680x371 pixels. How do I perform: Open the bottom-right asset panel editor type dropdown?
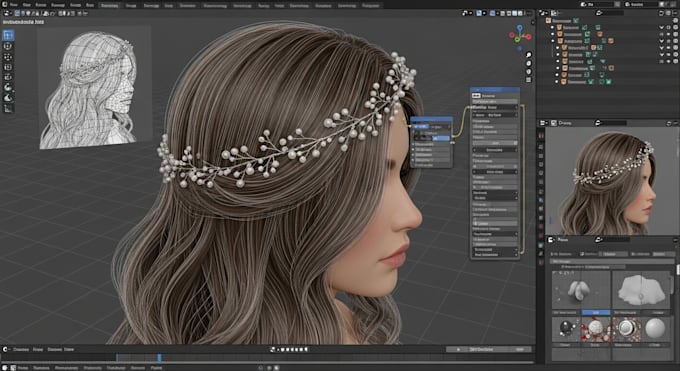[551, 240]
